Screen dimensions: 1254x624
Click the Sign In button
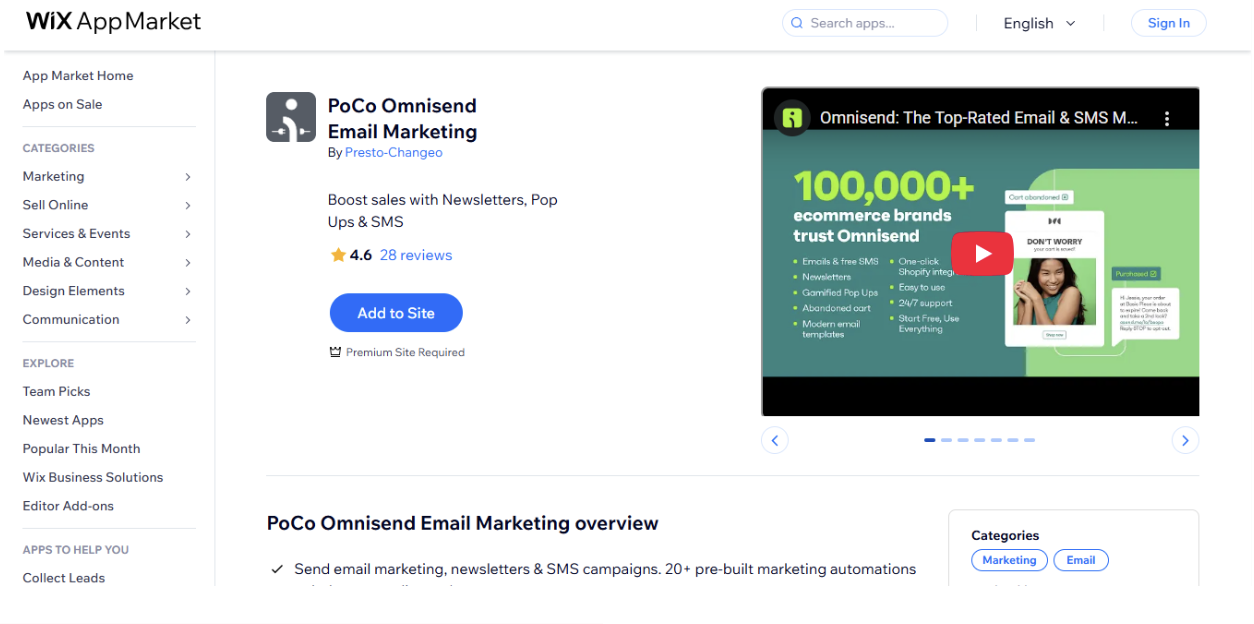[1168, 22]
